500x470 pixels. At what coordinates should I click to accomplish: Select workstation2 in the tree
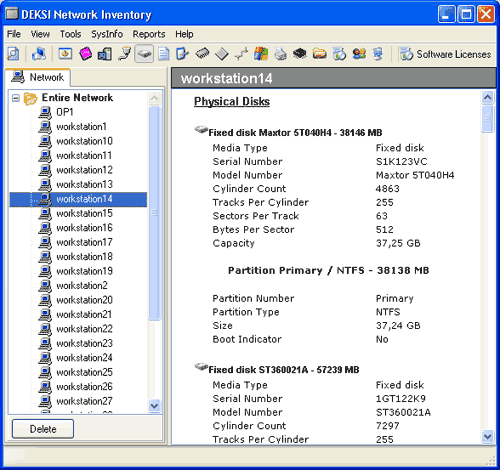coord(82,286)
